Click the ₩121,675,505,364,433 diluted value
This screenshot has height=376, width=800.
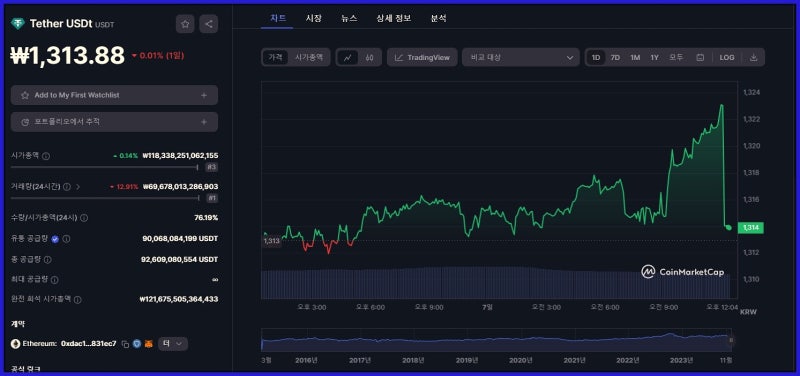(x=179, y=299)
